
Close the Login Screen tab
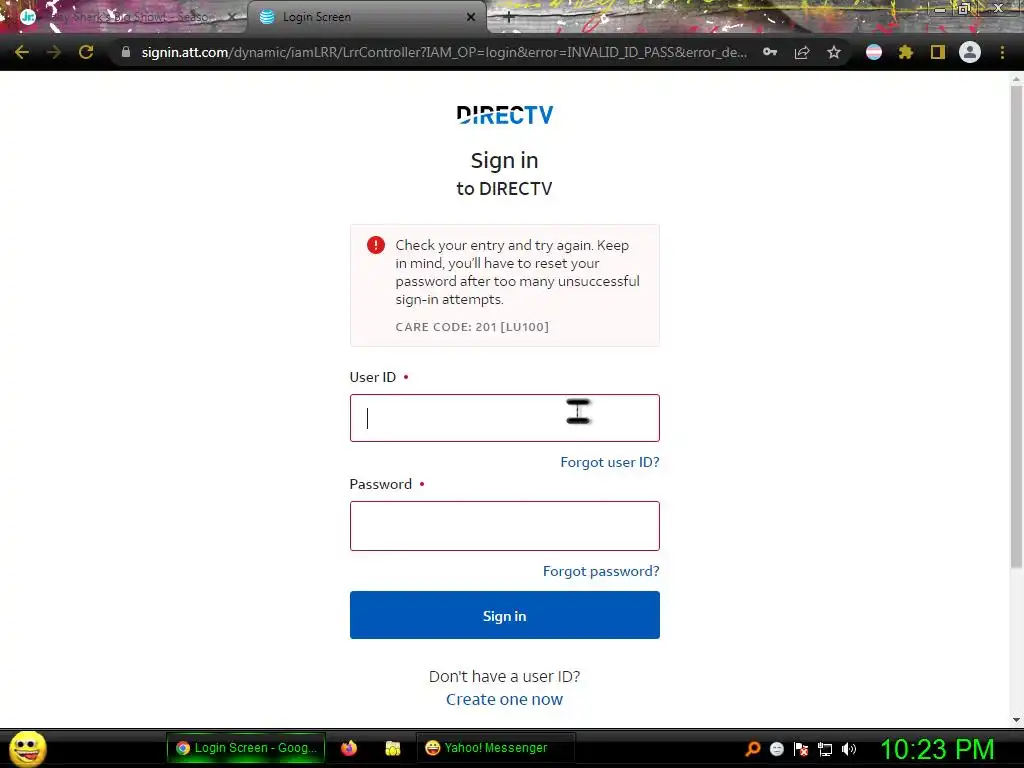471,17
